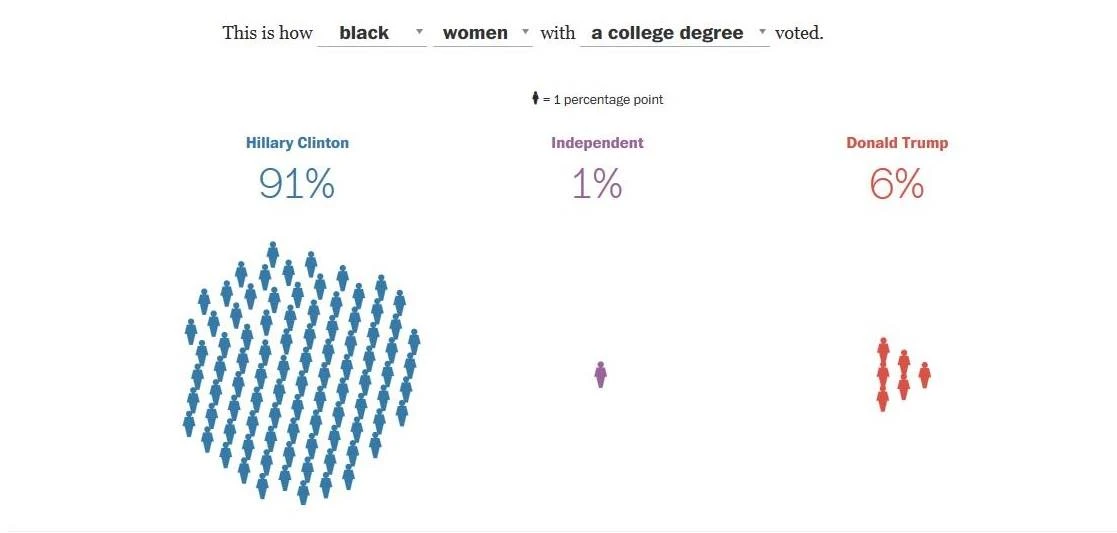This screenshot has height=533, width=1117.
Task: Click the arrow beside the "black" selector
Action: point(419,32)
